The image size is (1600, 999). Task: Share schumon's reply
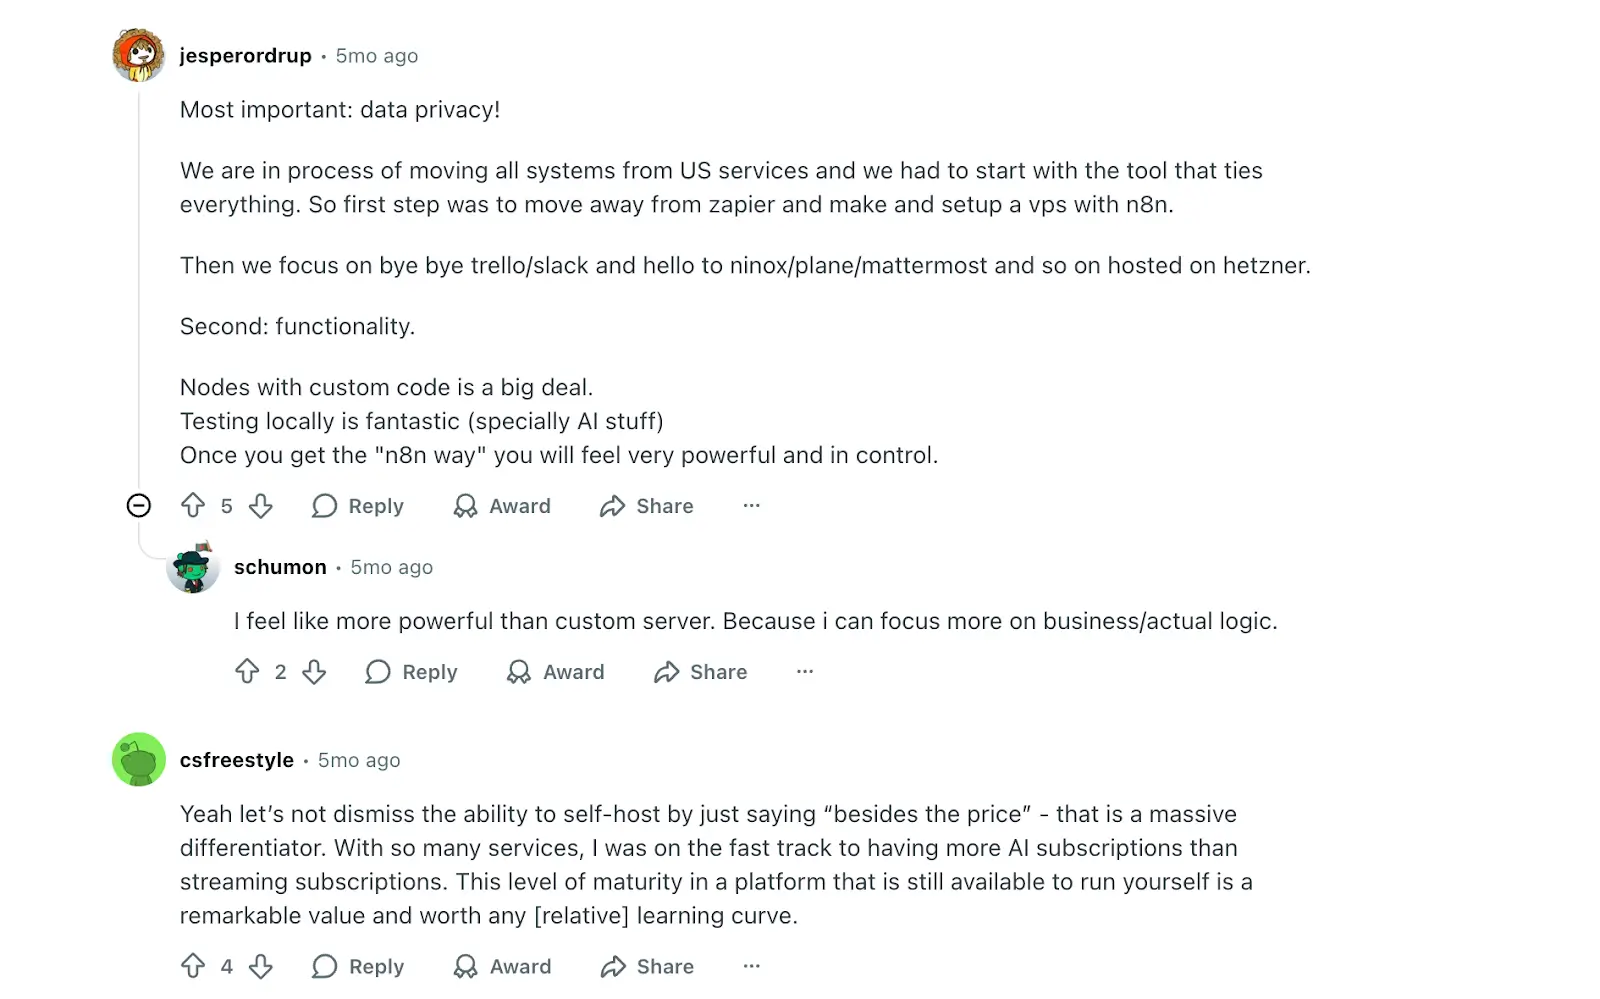tap(700, 672)
